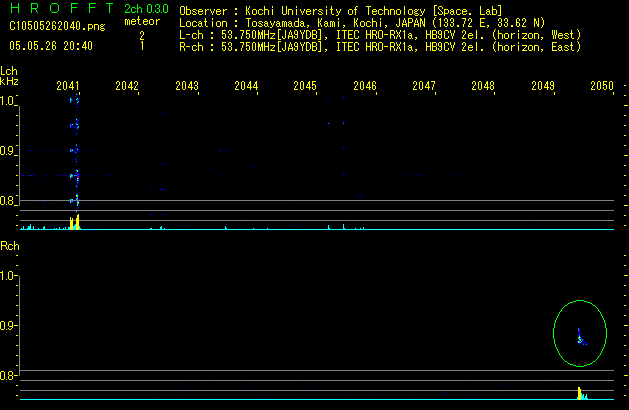This screenshot has height=410, width=629.
Task: Click the 2050 time axis marker
Action: [x=602, y=86]
